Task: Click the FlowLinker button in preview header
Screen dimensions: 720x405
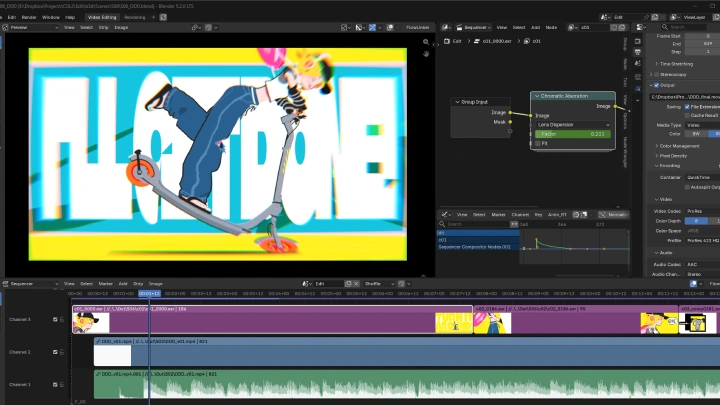Action: (417, 28)
